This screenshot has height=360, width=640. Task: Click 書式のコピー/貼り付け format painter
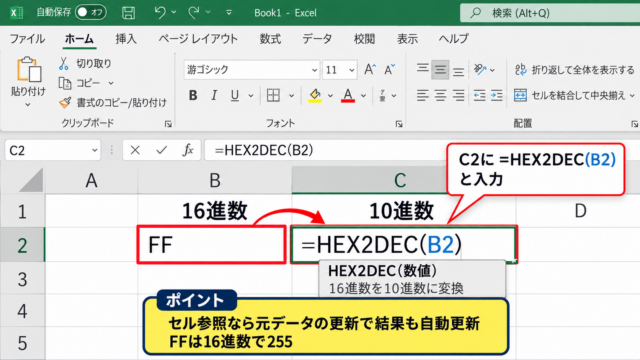point(113,102)
